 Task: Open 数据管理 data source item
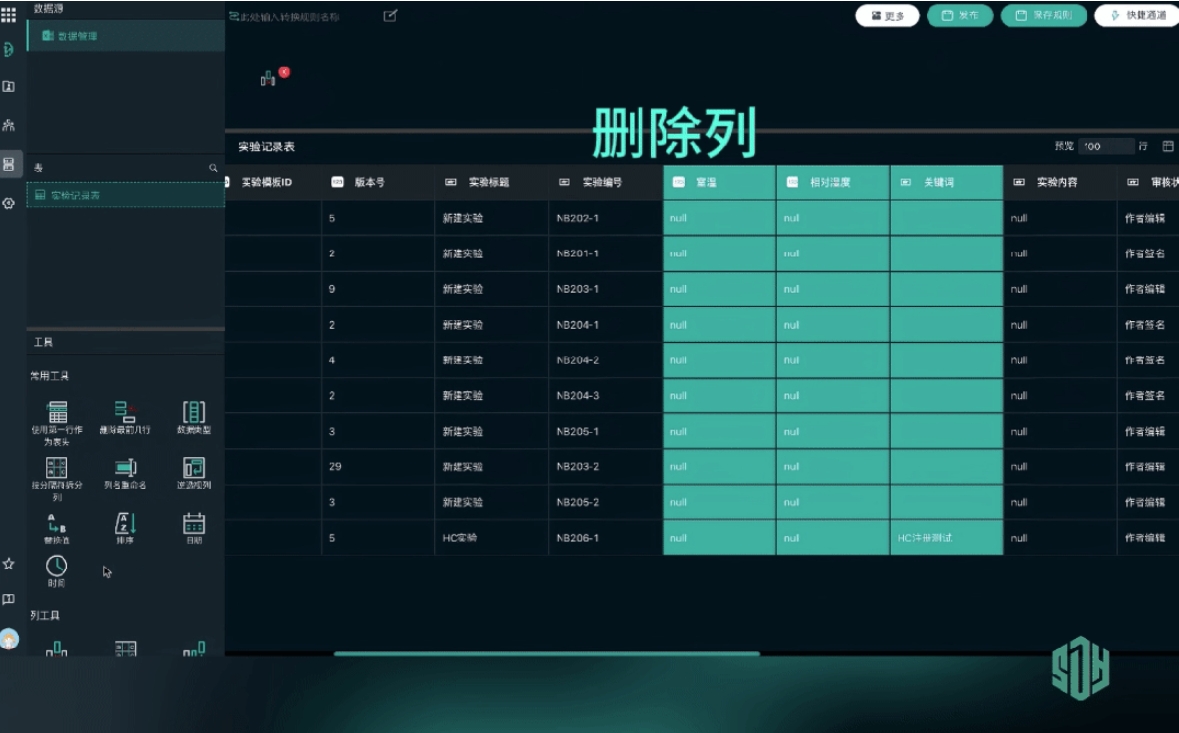point(75,36)
